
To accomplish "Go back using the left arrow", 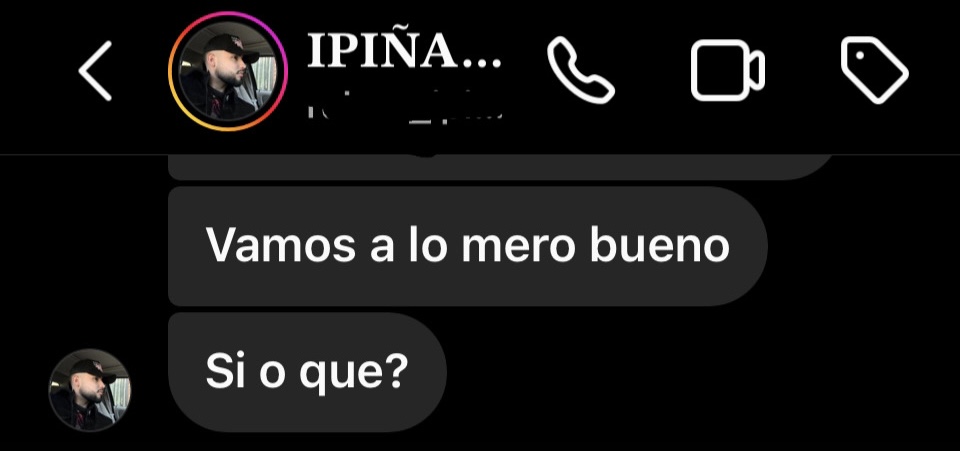I will click(x=95, y=71).
